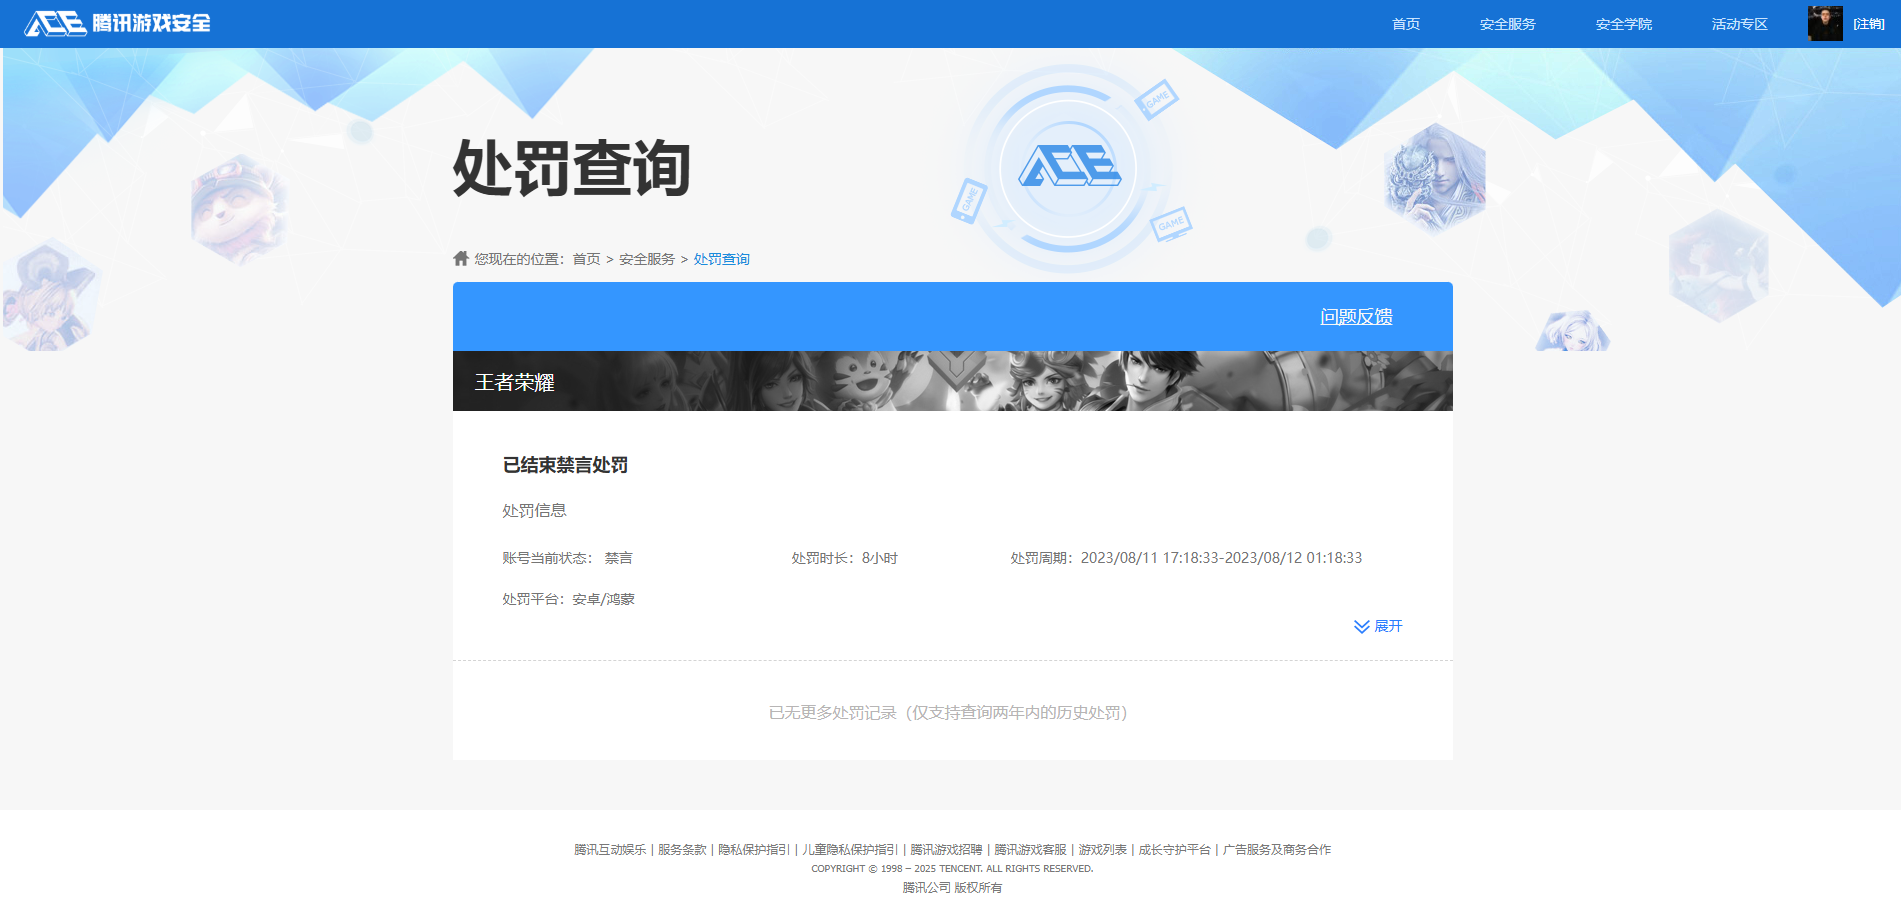Open 游戏列表 footer link
This screenshot has height=899, width=1901.
click(1102, 850)
